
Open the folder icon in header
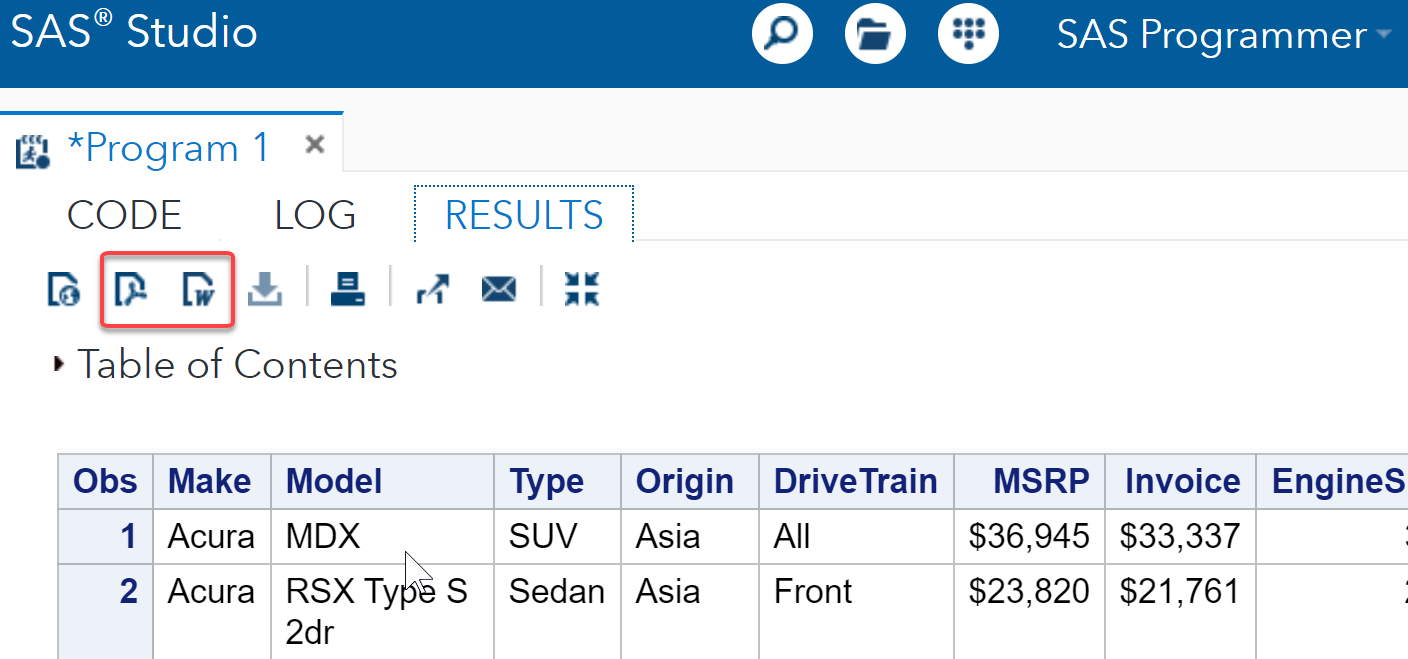tap(875, 36)
